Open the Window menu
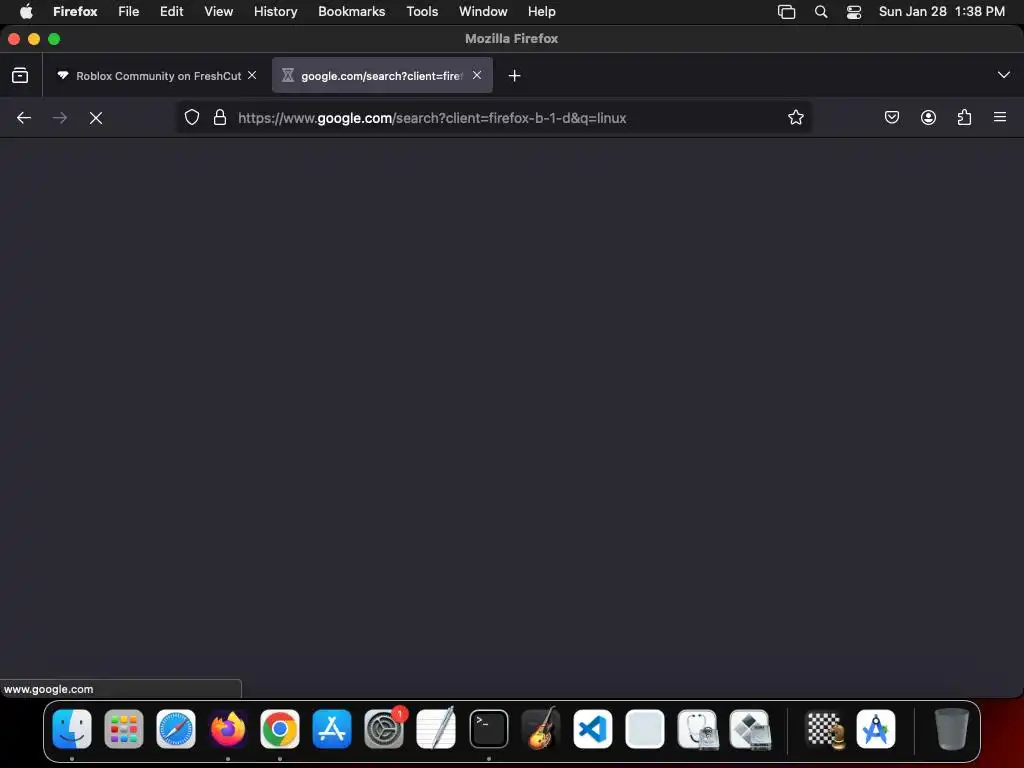1024x768 pixels. pos(483,12)
